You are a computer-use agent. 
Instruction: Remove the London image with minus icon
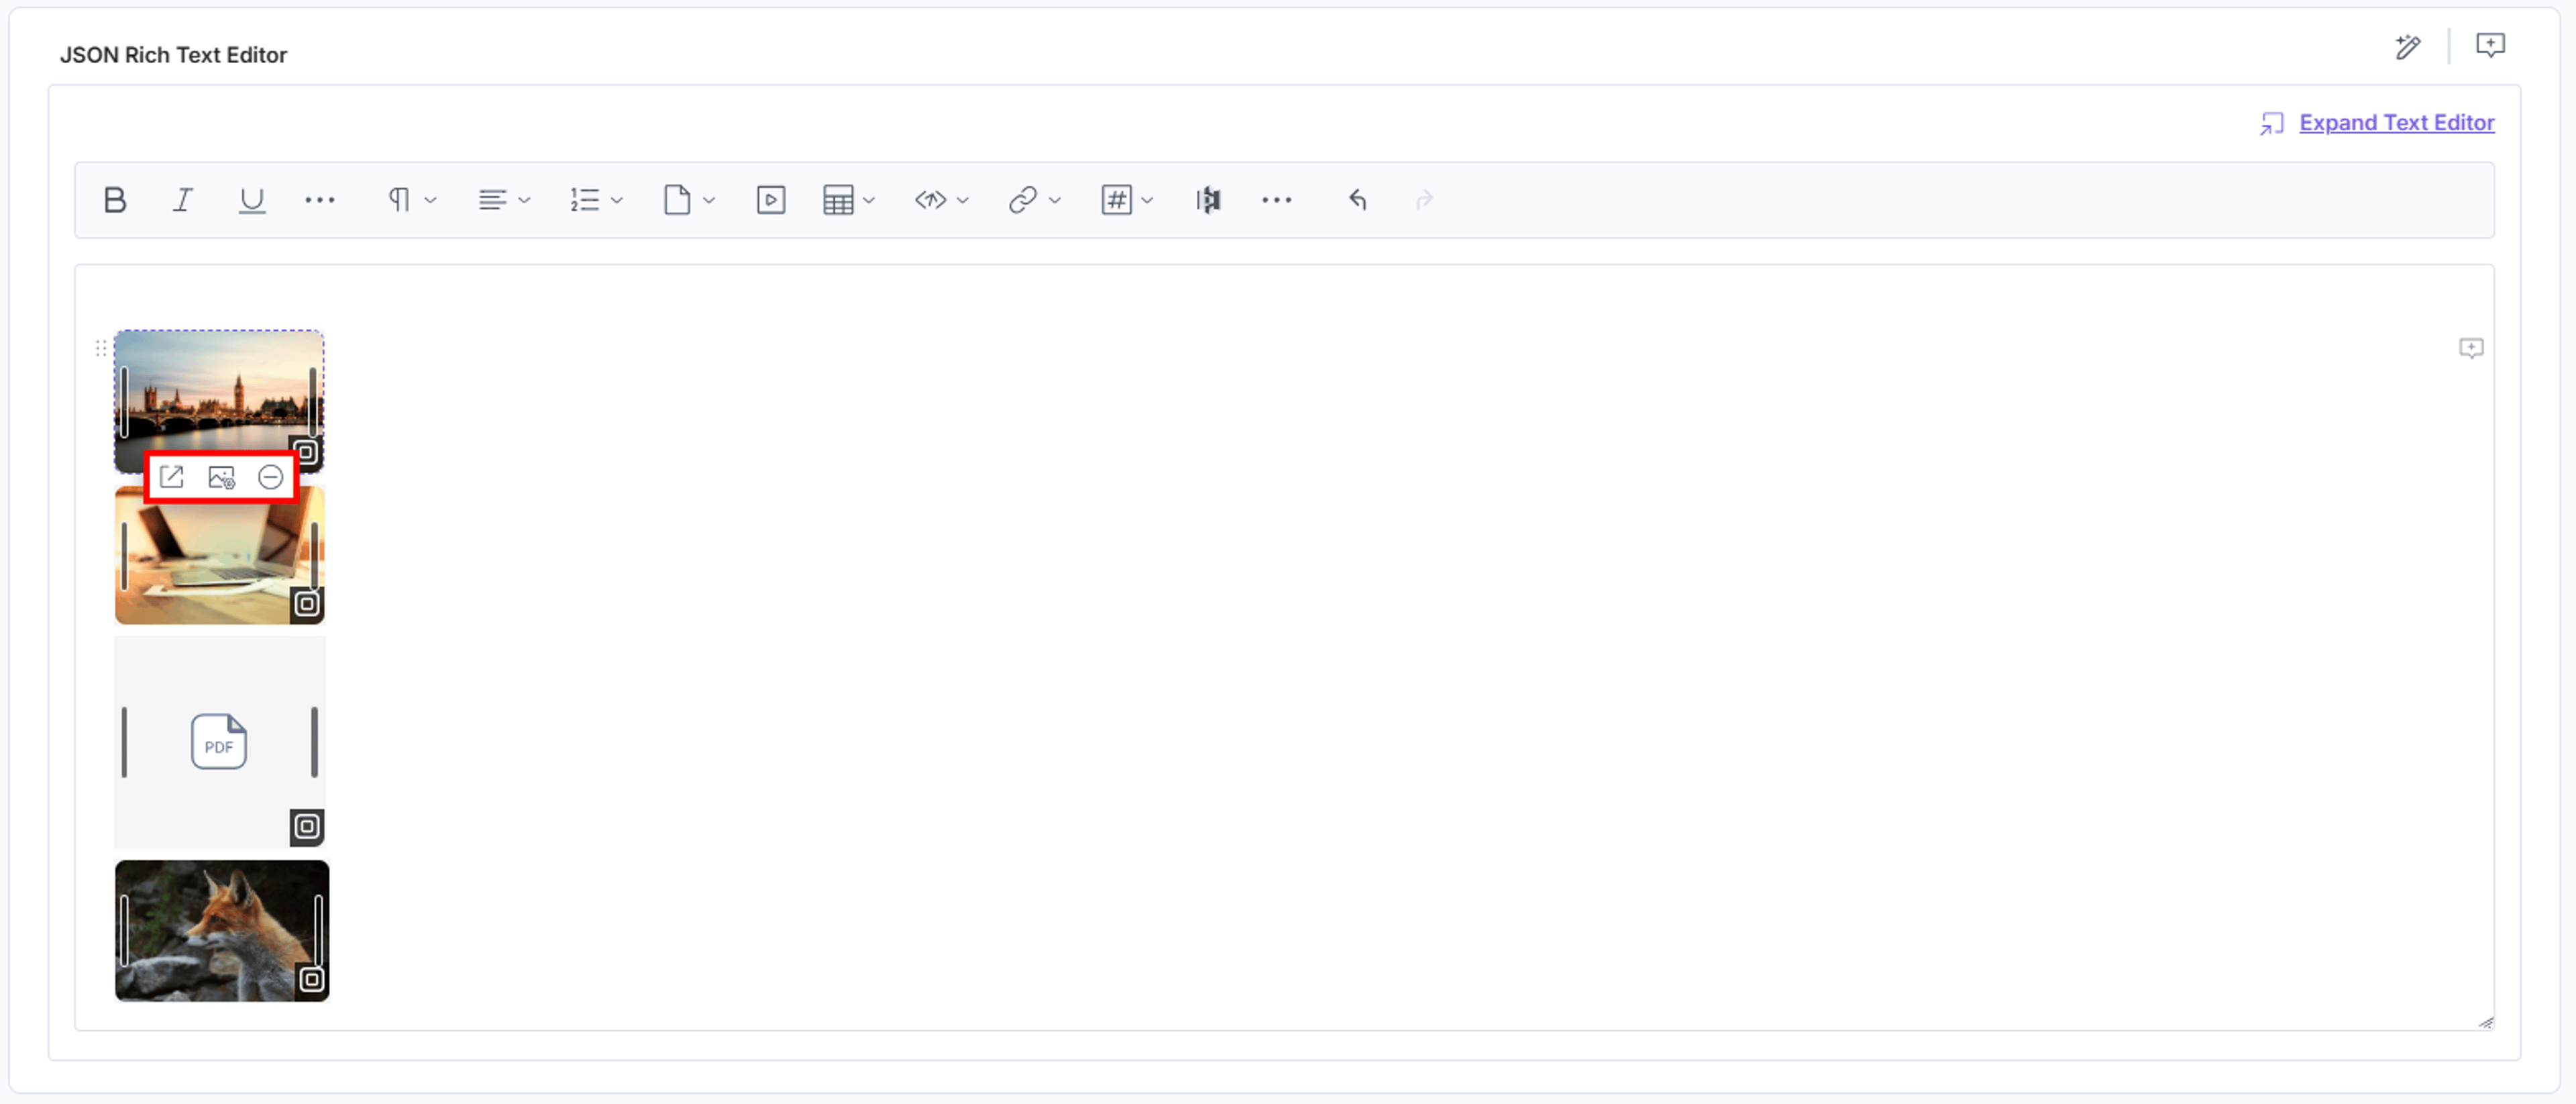pos(270,477)
